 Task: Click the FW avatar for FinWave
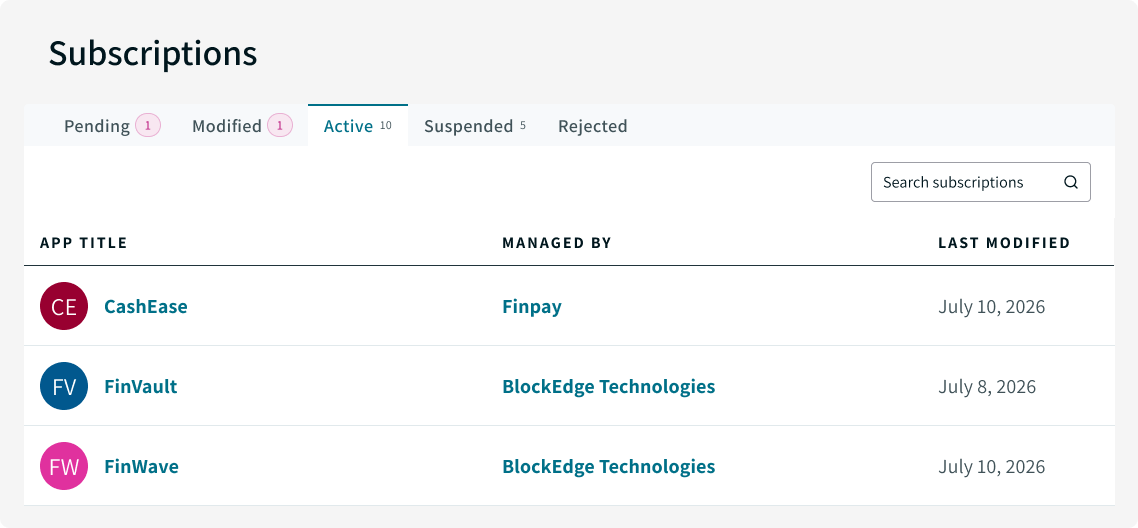tap(64, 466)
